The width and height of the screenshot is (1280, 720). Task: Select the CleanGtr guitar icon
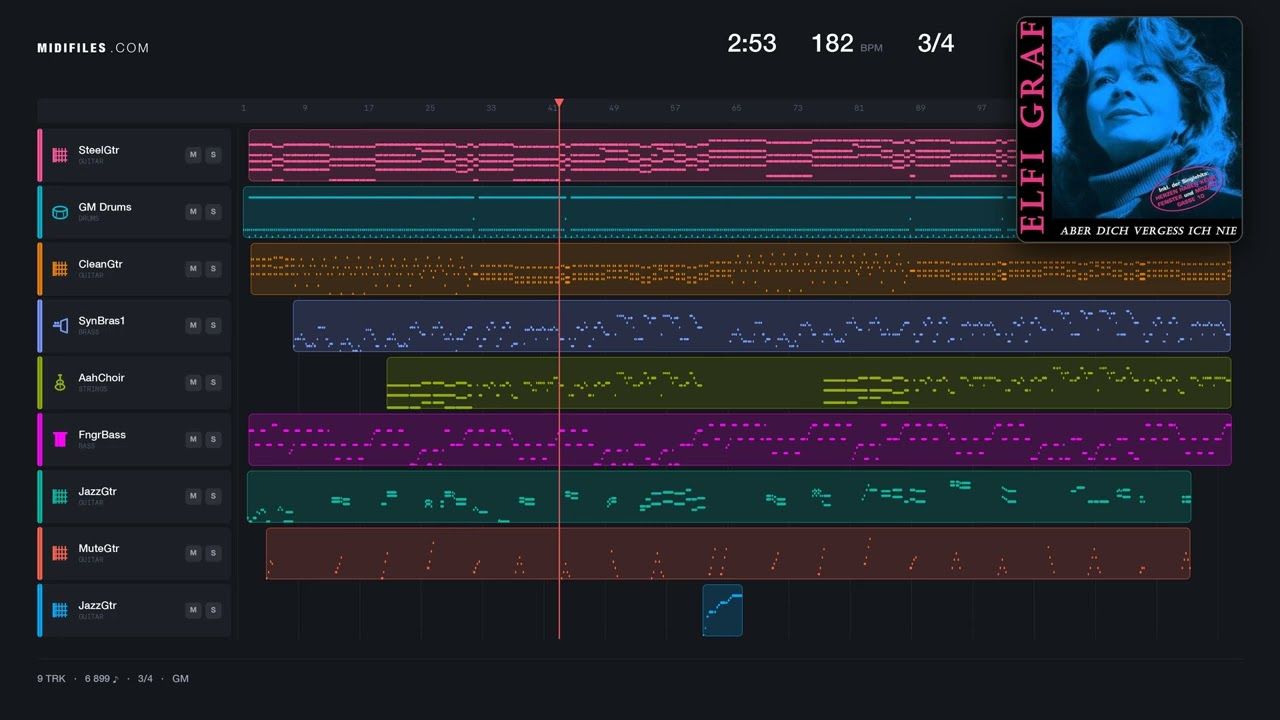coord(60,269)
